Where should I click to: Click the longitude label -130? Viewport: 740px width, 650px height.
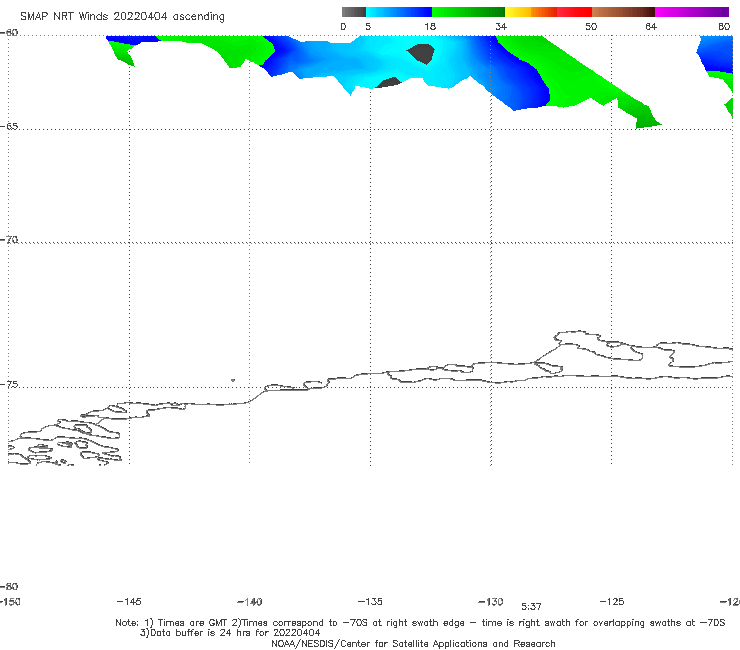[x=491, y=601]
